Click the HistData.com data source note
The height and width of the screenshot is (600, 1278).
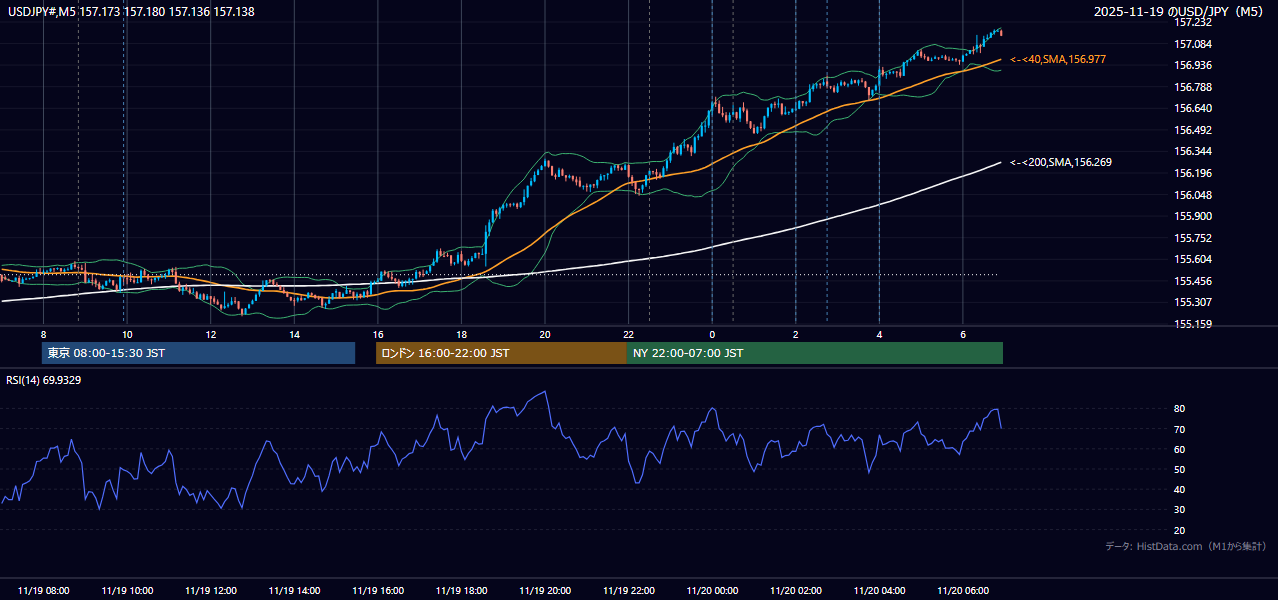tap(1186, 546)
